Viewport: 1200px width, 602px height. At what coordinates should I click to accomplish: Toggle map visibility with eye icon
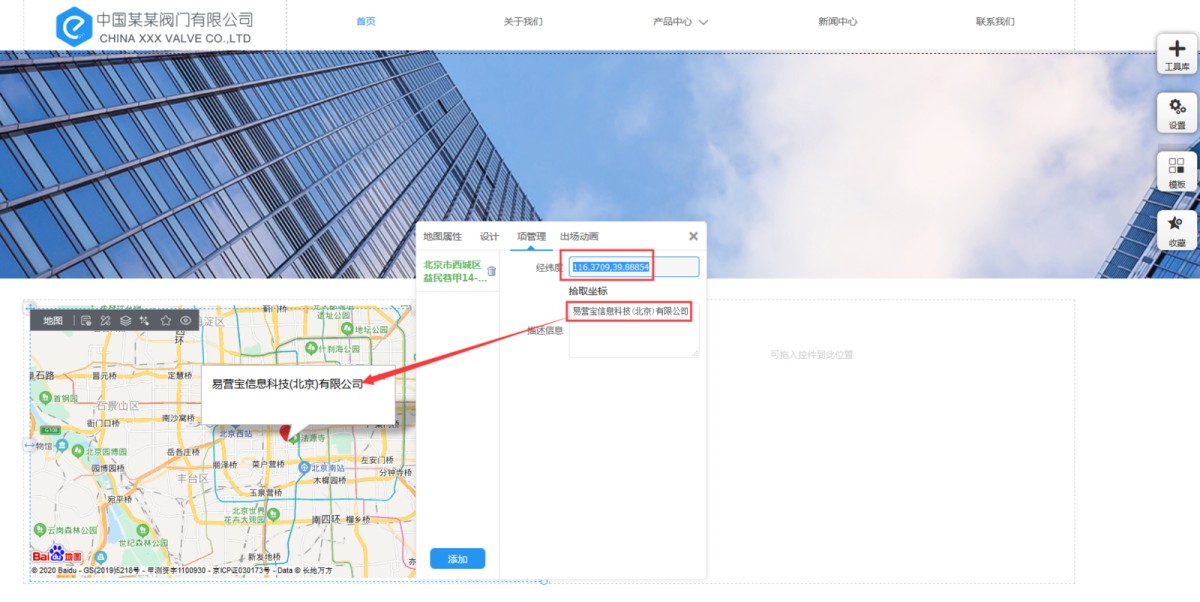[x=186, y=321]
